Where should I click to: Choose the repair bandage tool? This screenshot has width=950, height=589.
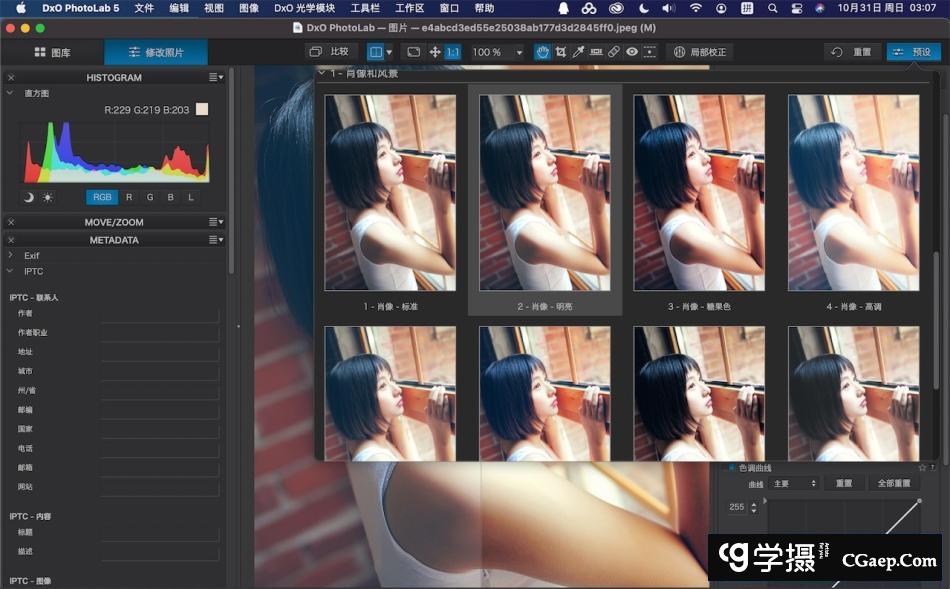614,52
